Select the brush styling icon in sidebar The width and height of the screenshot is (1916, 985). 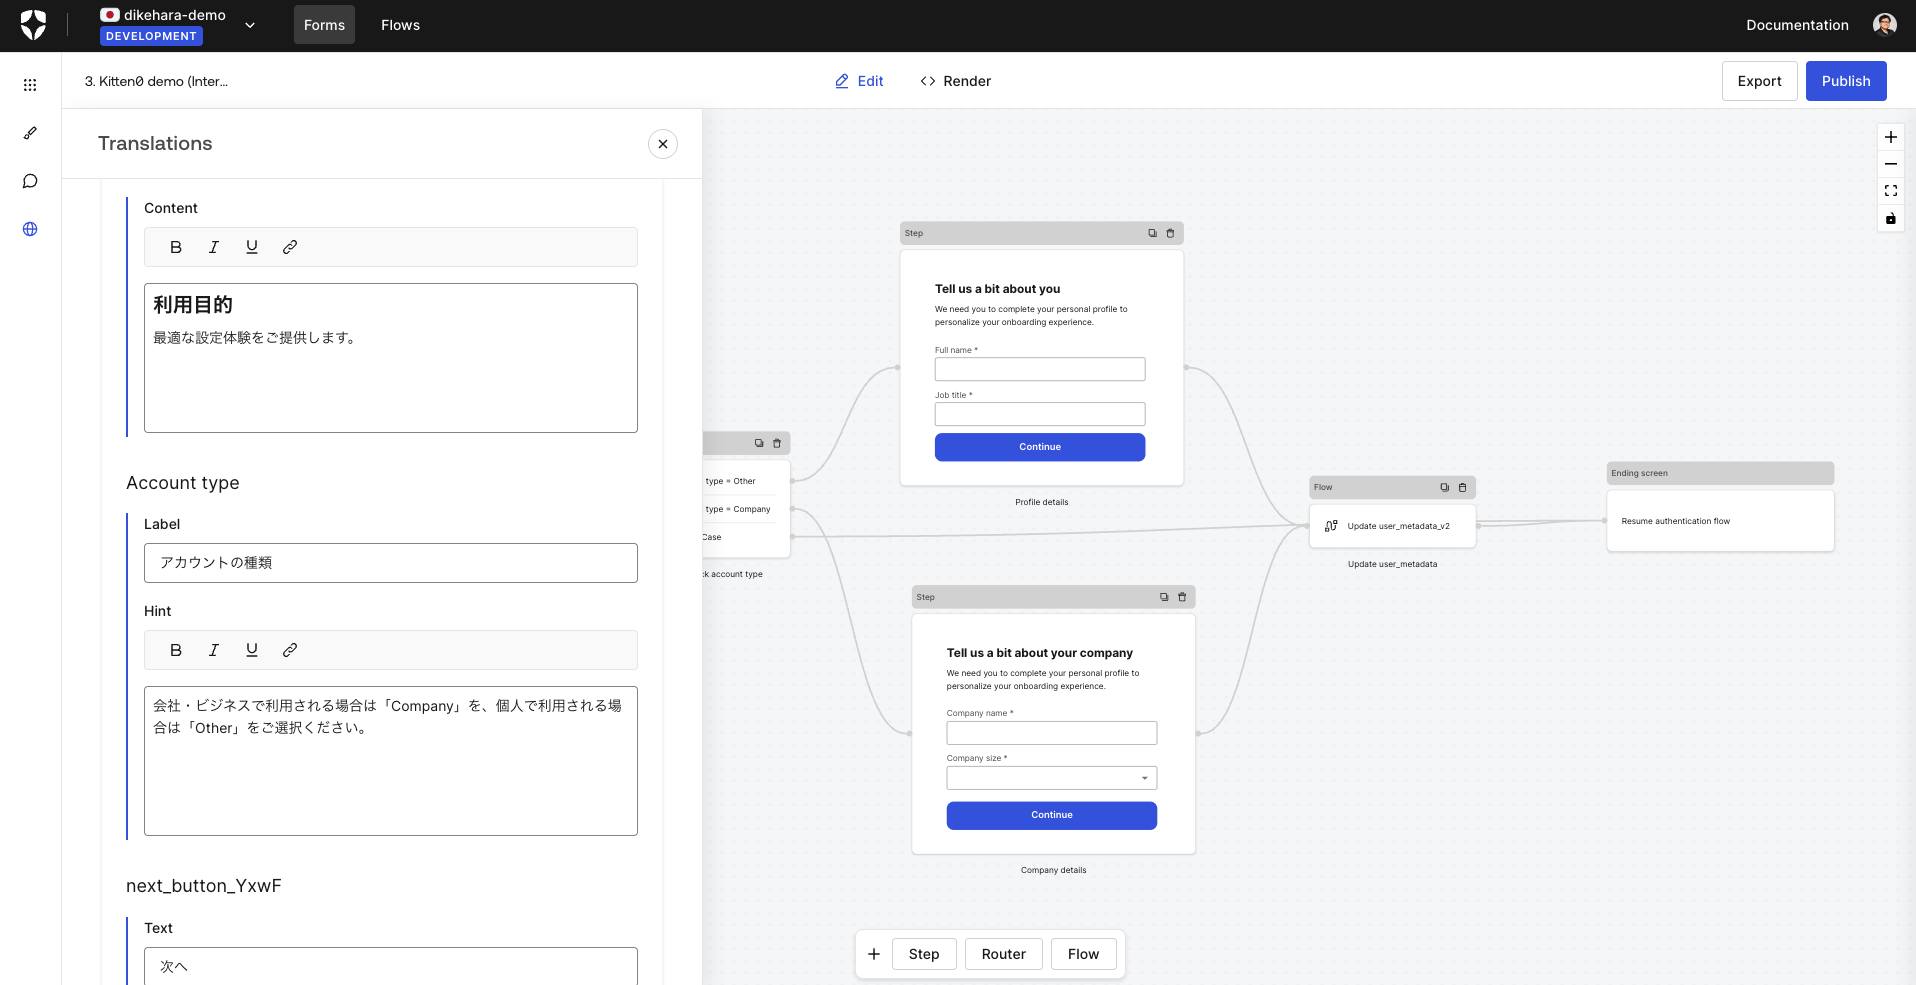[x=30, y=133]
